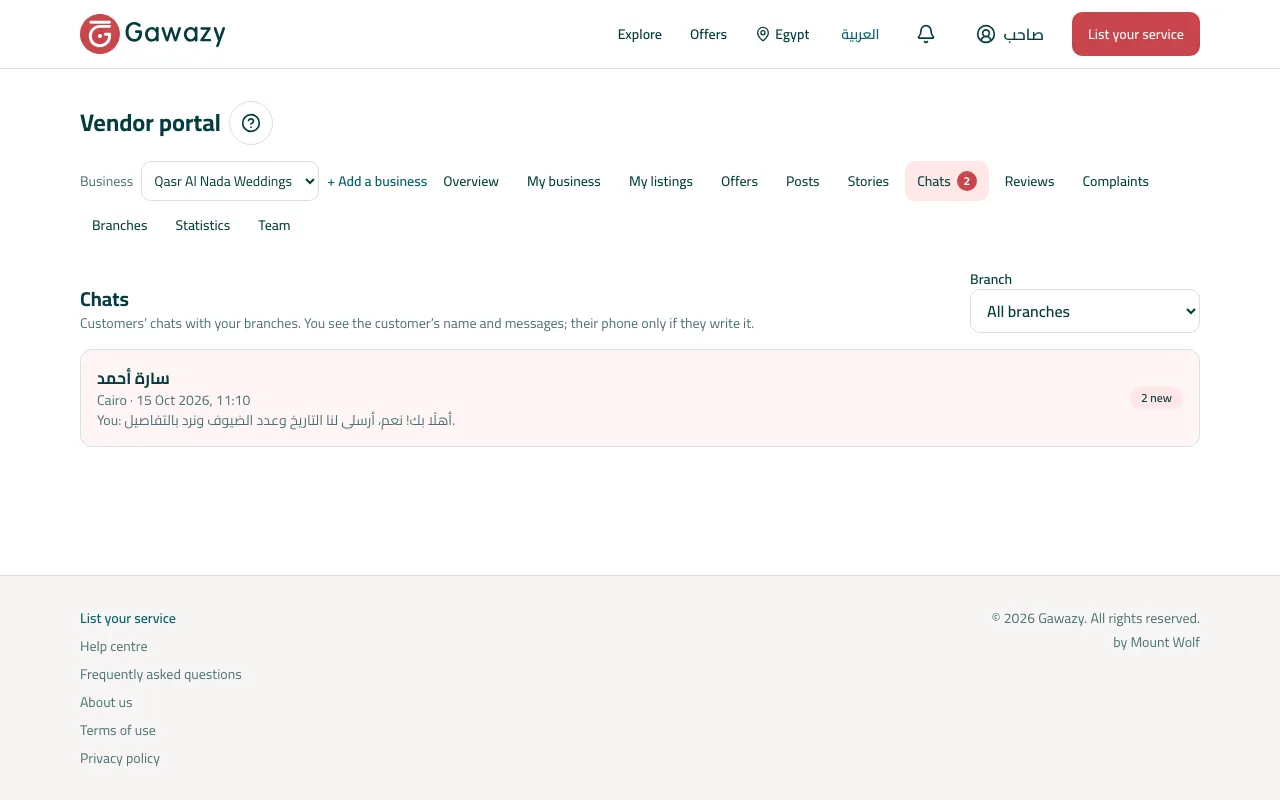Open the Terms of use link
Viewport: 1280px width, 800px height.
(x=118, y=730)
